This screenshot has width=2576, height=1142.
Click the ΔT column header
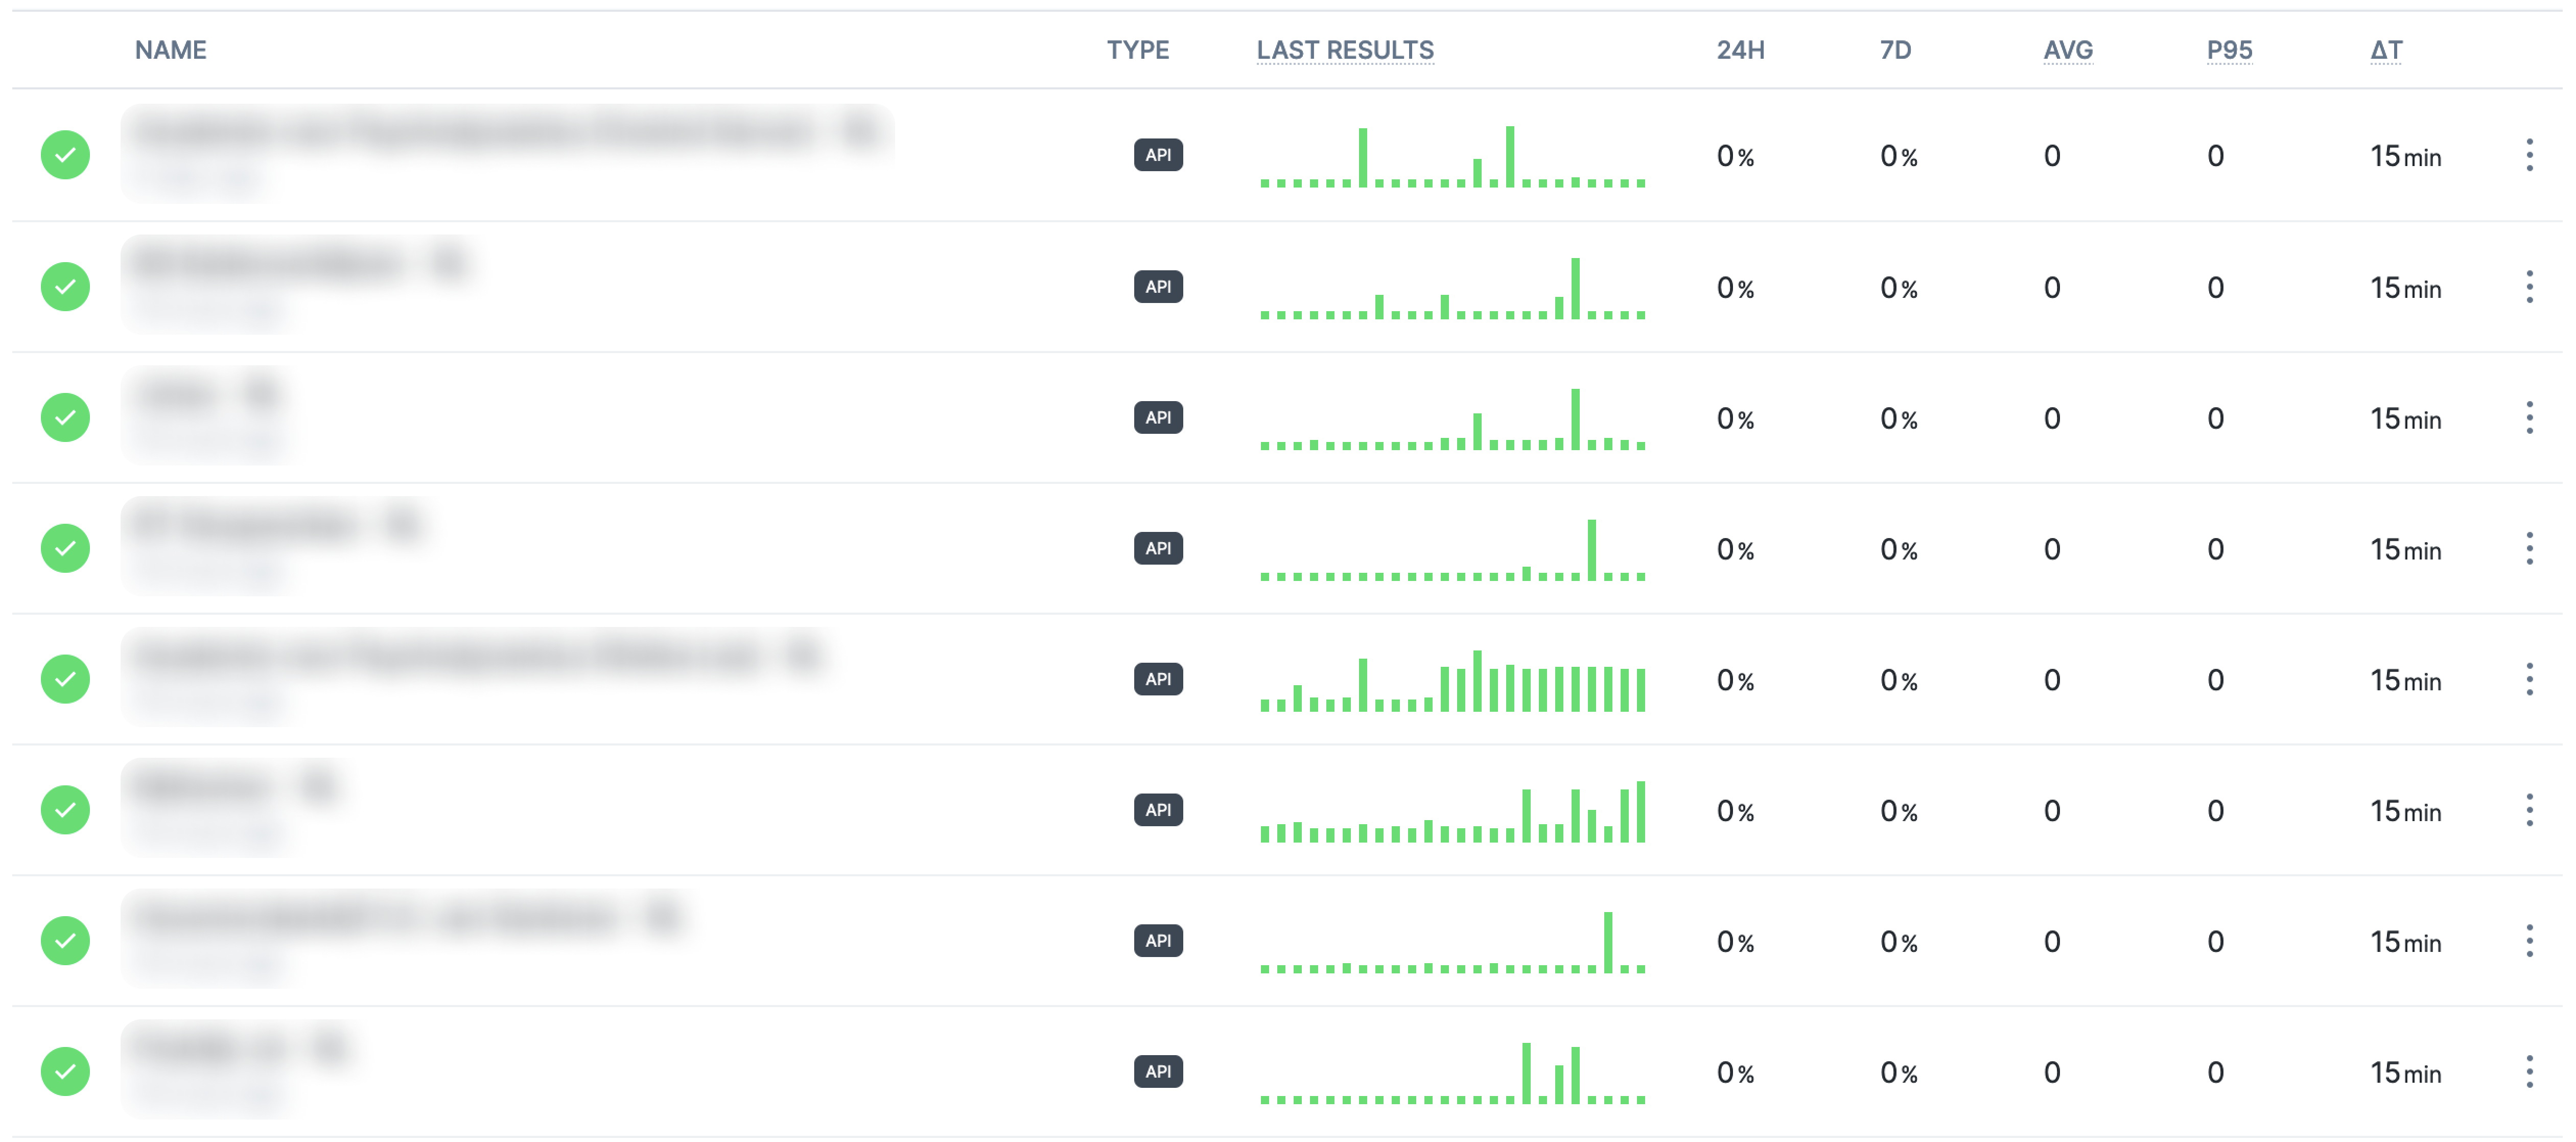(x=2386, y=50)
